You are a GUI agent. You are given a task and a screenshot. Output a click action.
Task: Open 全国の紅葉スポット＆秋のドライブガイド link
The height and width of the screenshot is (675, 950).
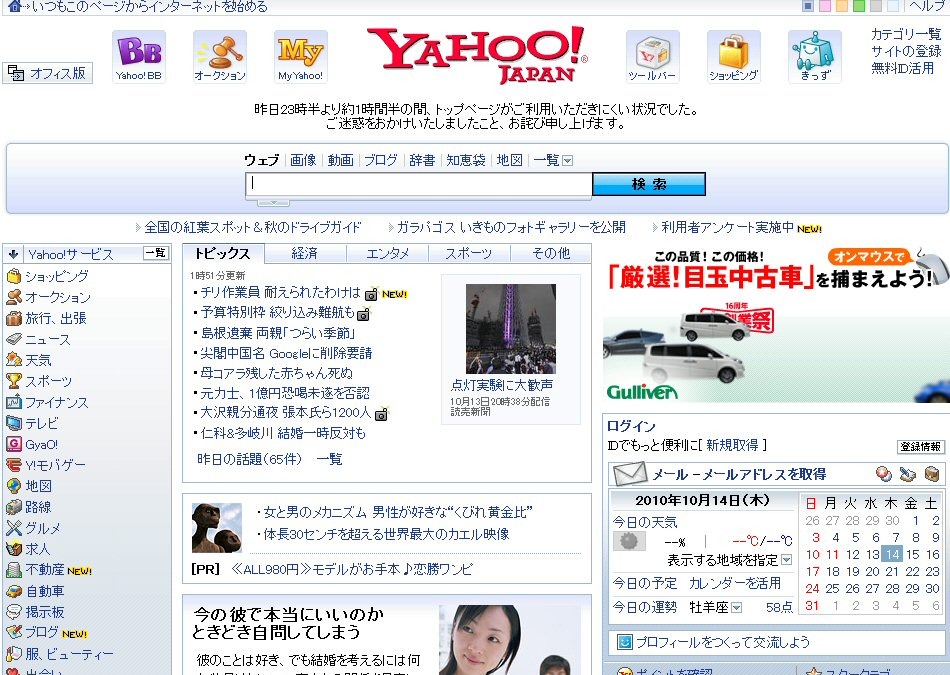point(253,227)
